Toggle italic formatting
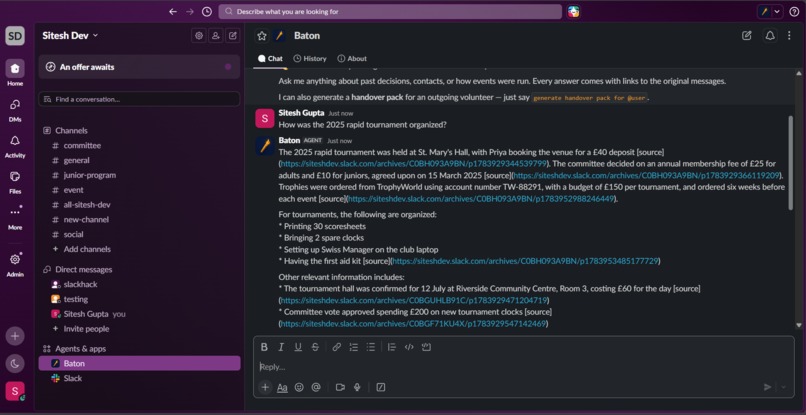This screenshot has width=806, height=415. 281,347
